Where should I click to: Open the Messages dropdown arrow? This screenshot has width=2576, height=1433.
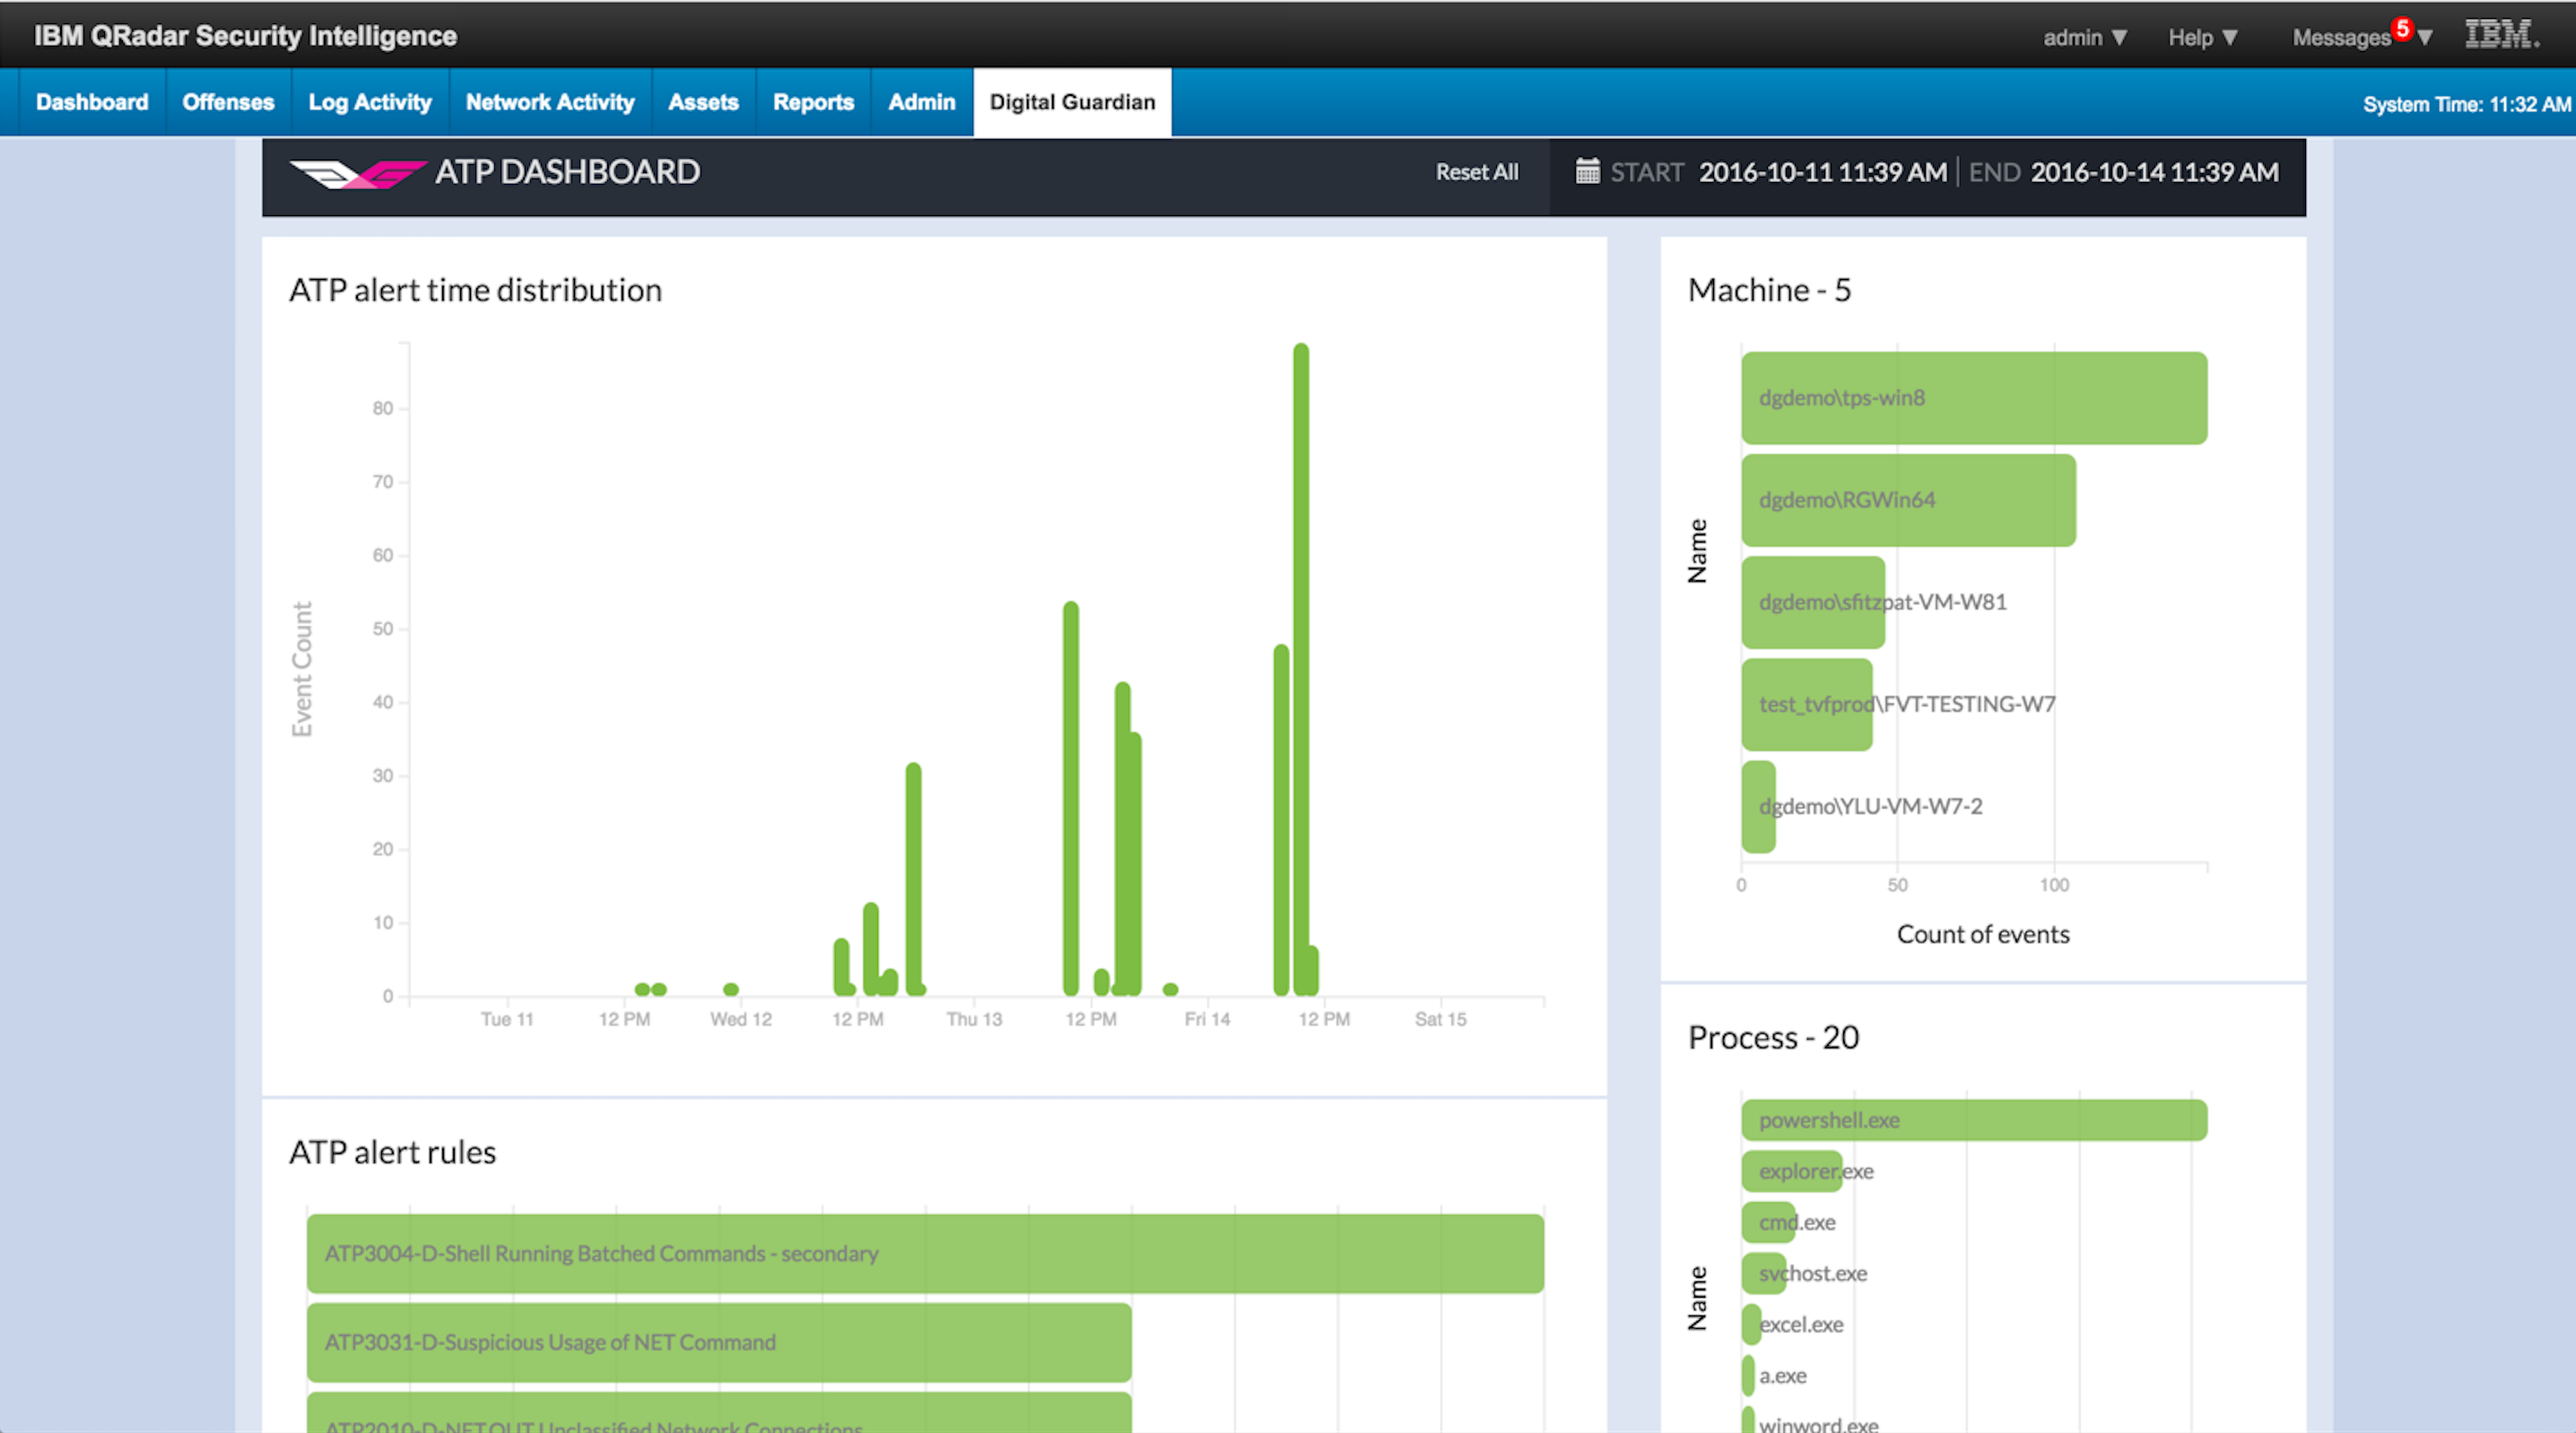[x=2424, y=37]
